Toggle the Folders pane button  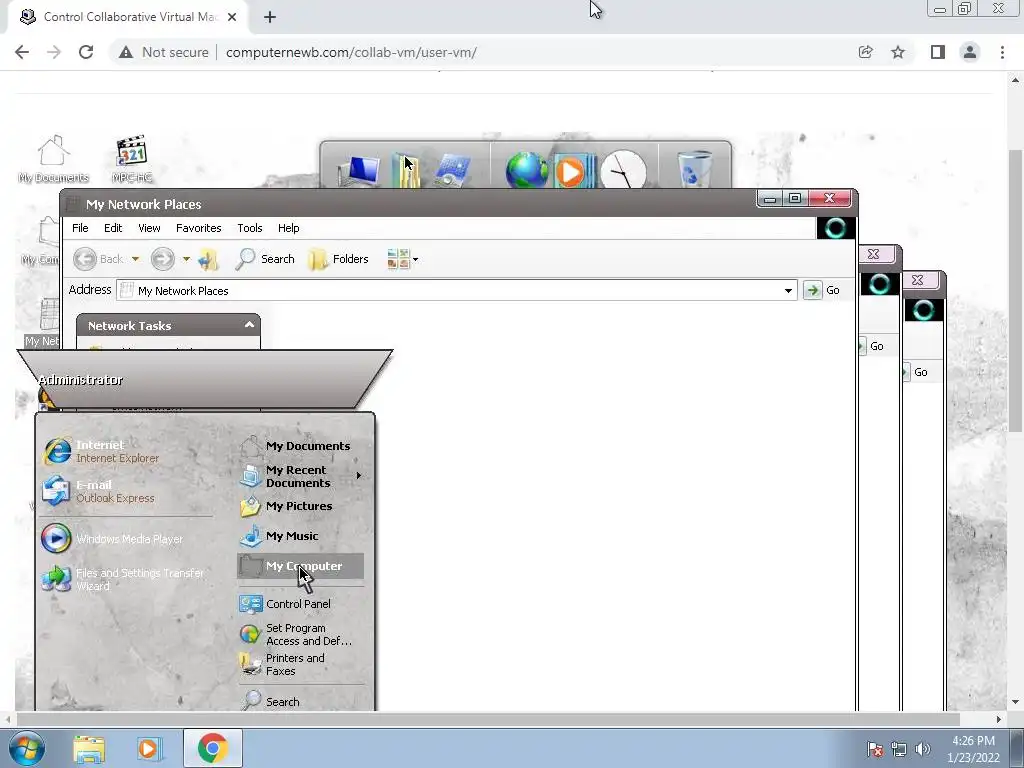(338, 259)
